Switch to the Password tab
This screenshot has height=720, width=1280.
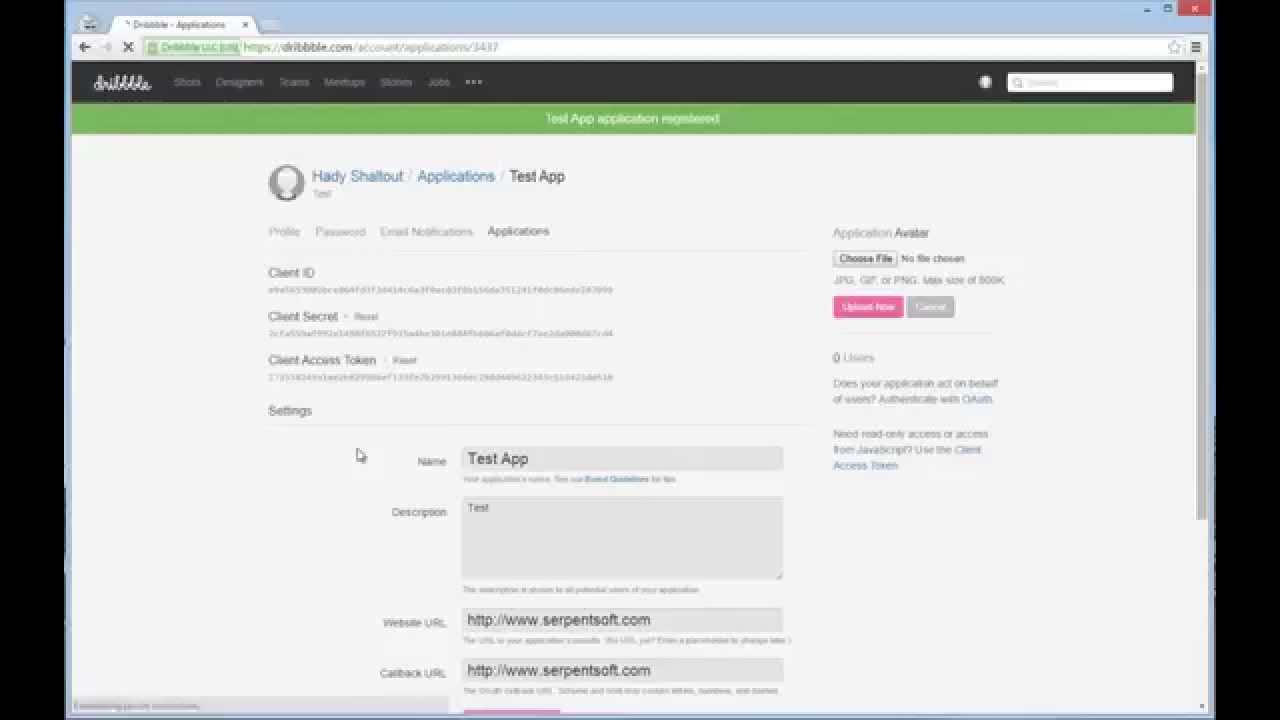point(340,231)
